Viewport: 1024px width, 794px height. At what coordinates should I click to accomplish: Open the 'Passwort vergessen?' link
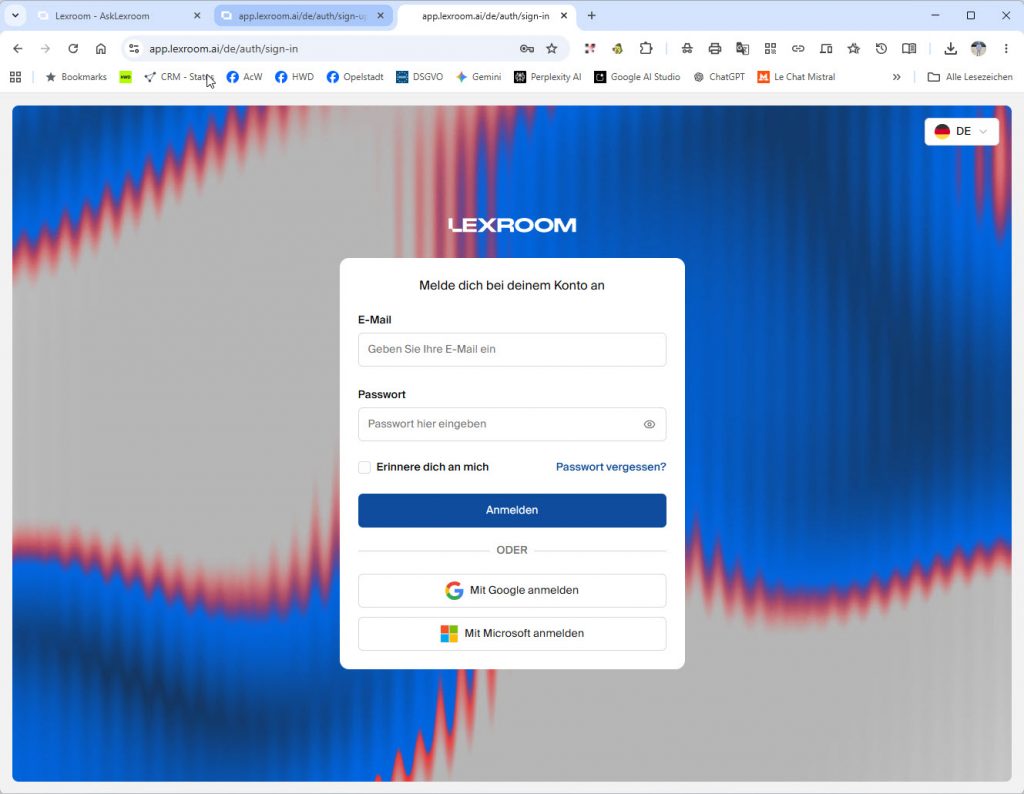611,467
